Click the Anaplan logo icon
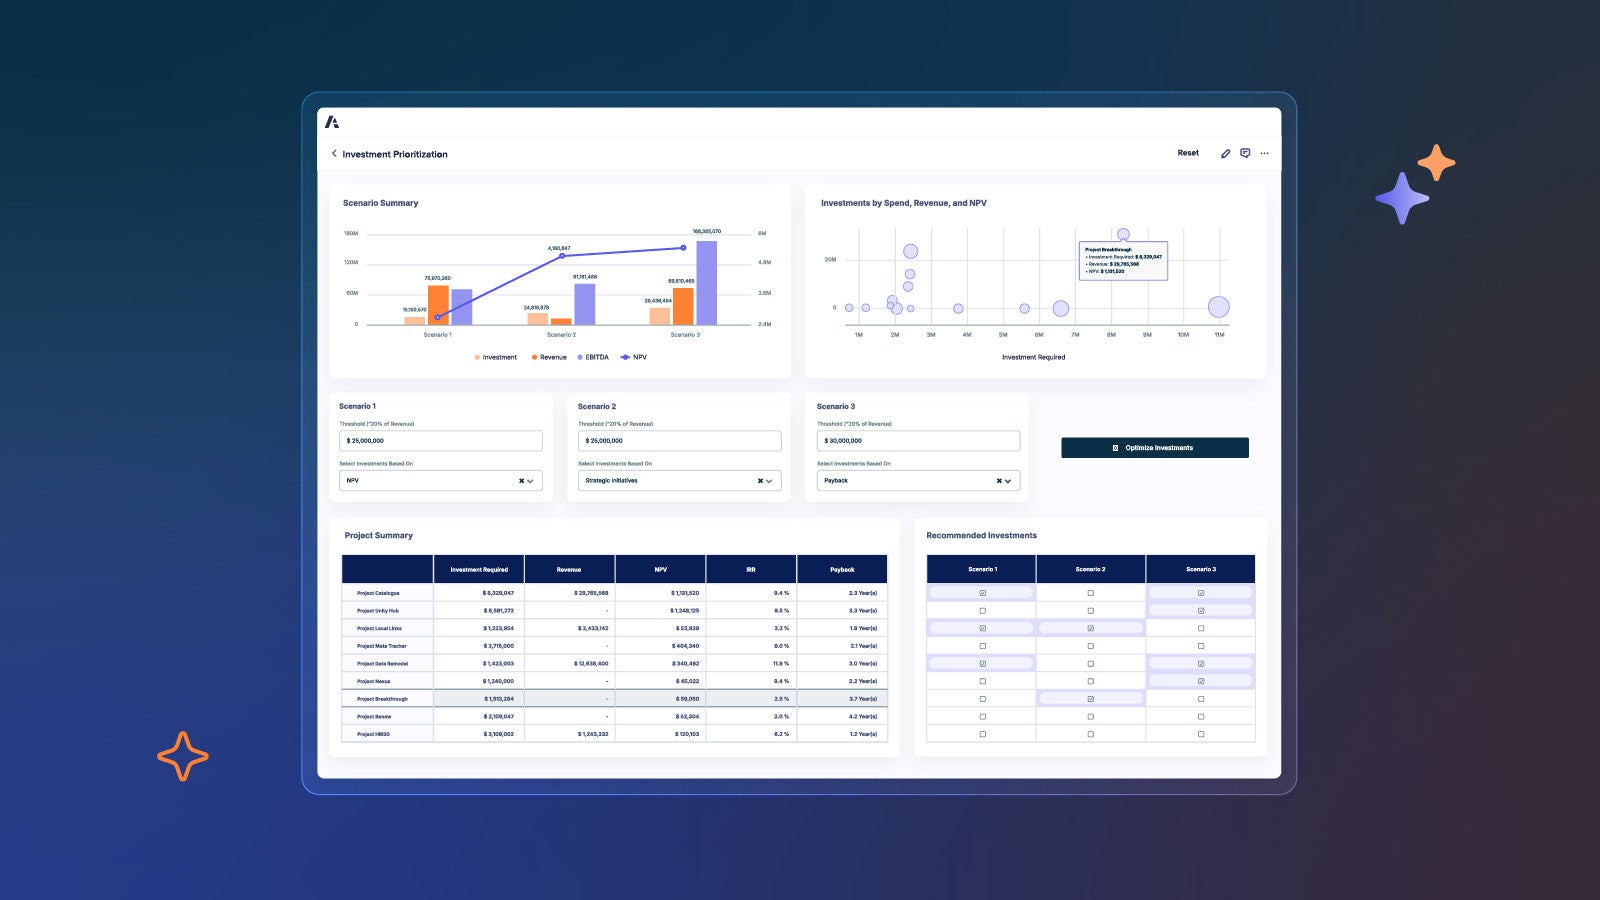 (x=332, y=122)
